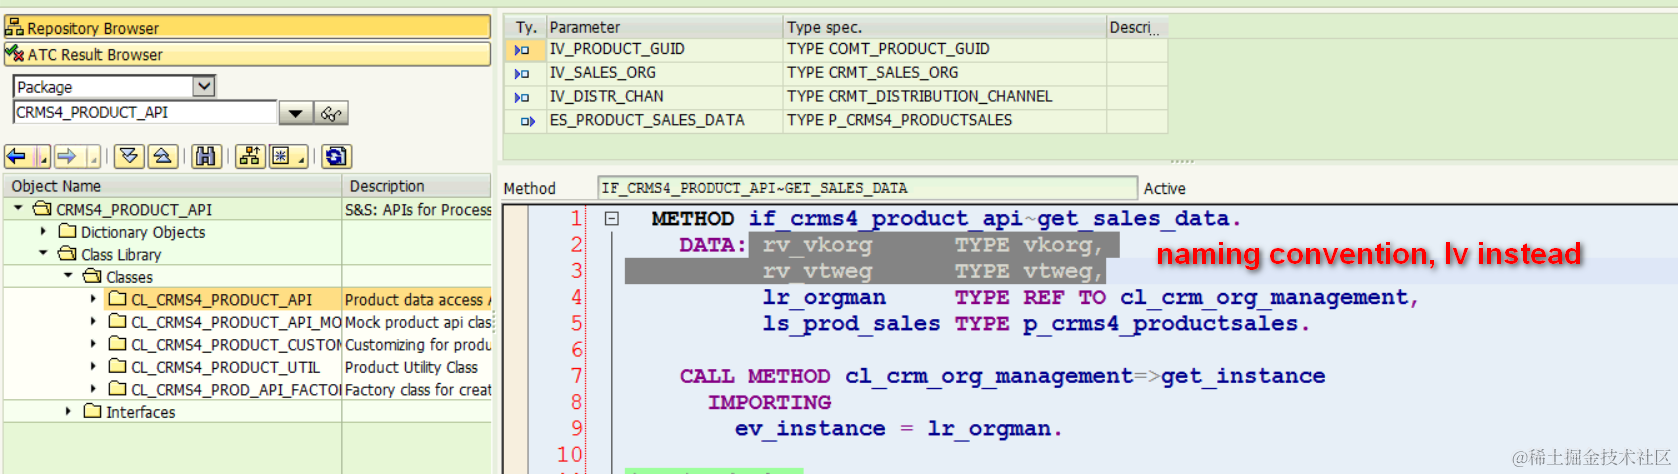Collapse METHOD code block fold marker

point(611,218)
